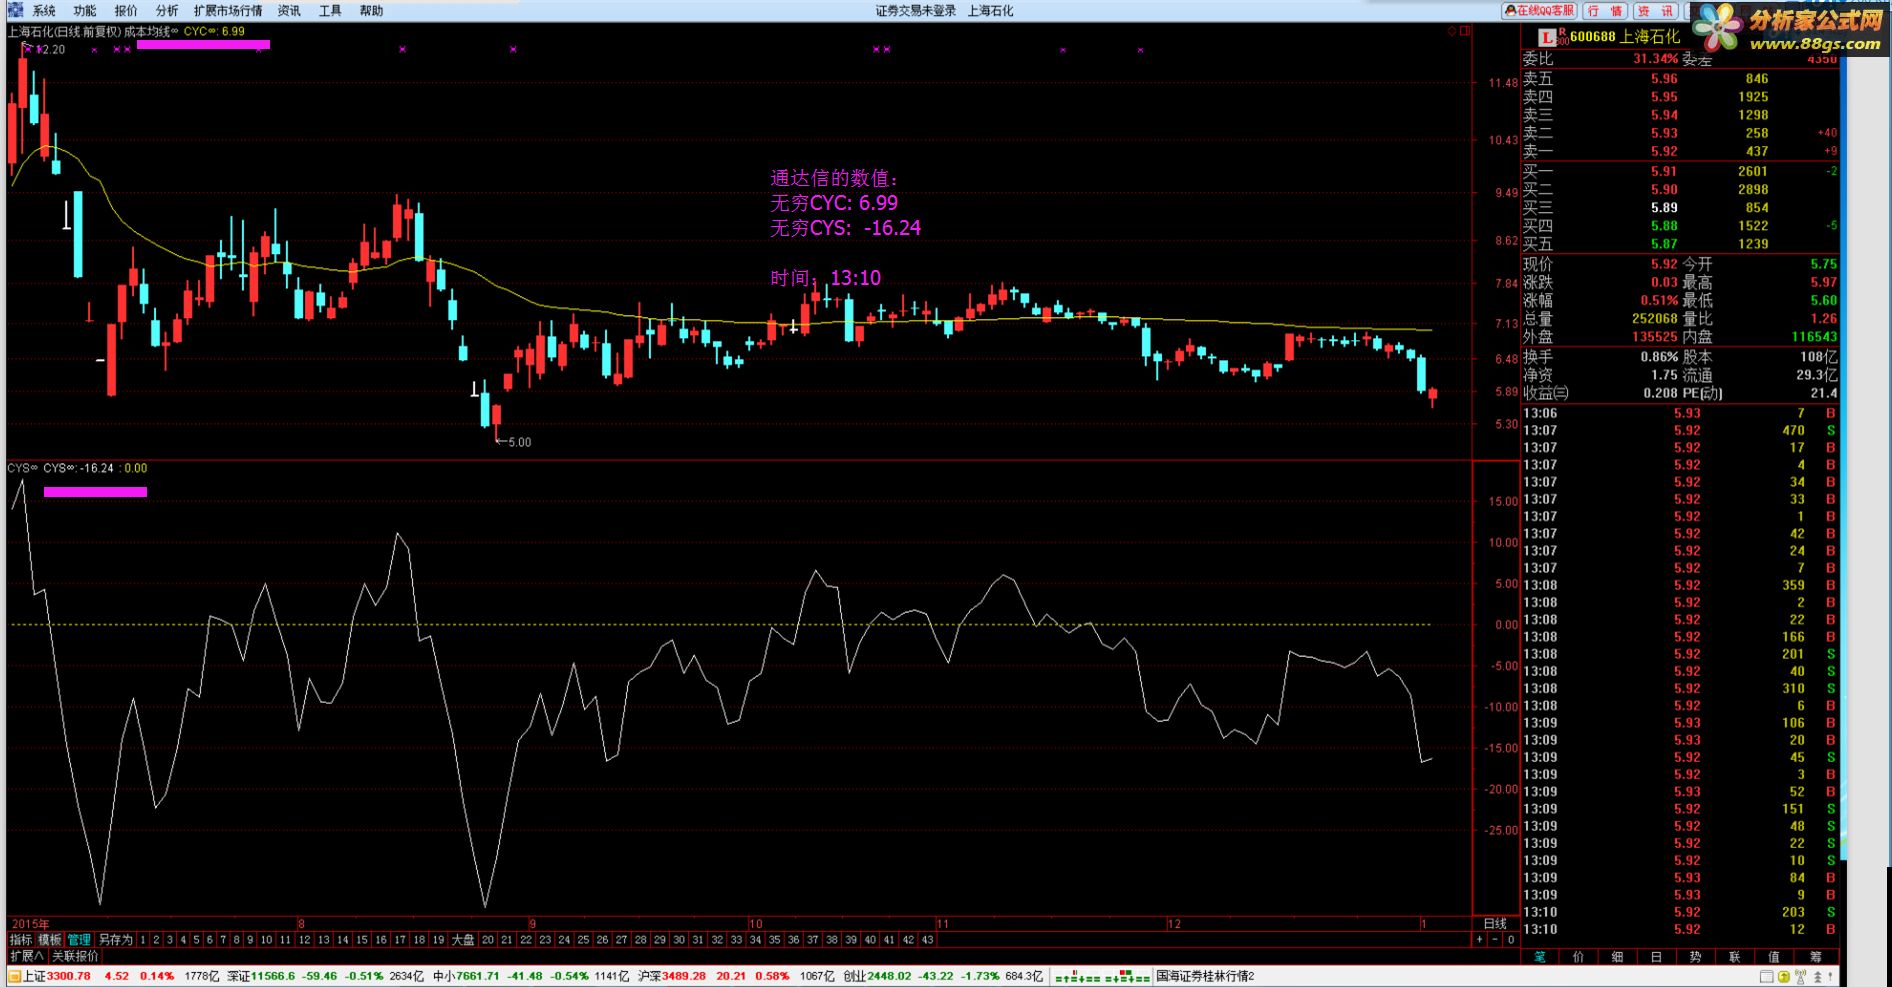Open the 功能 menu

tap(85, 11)
